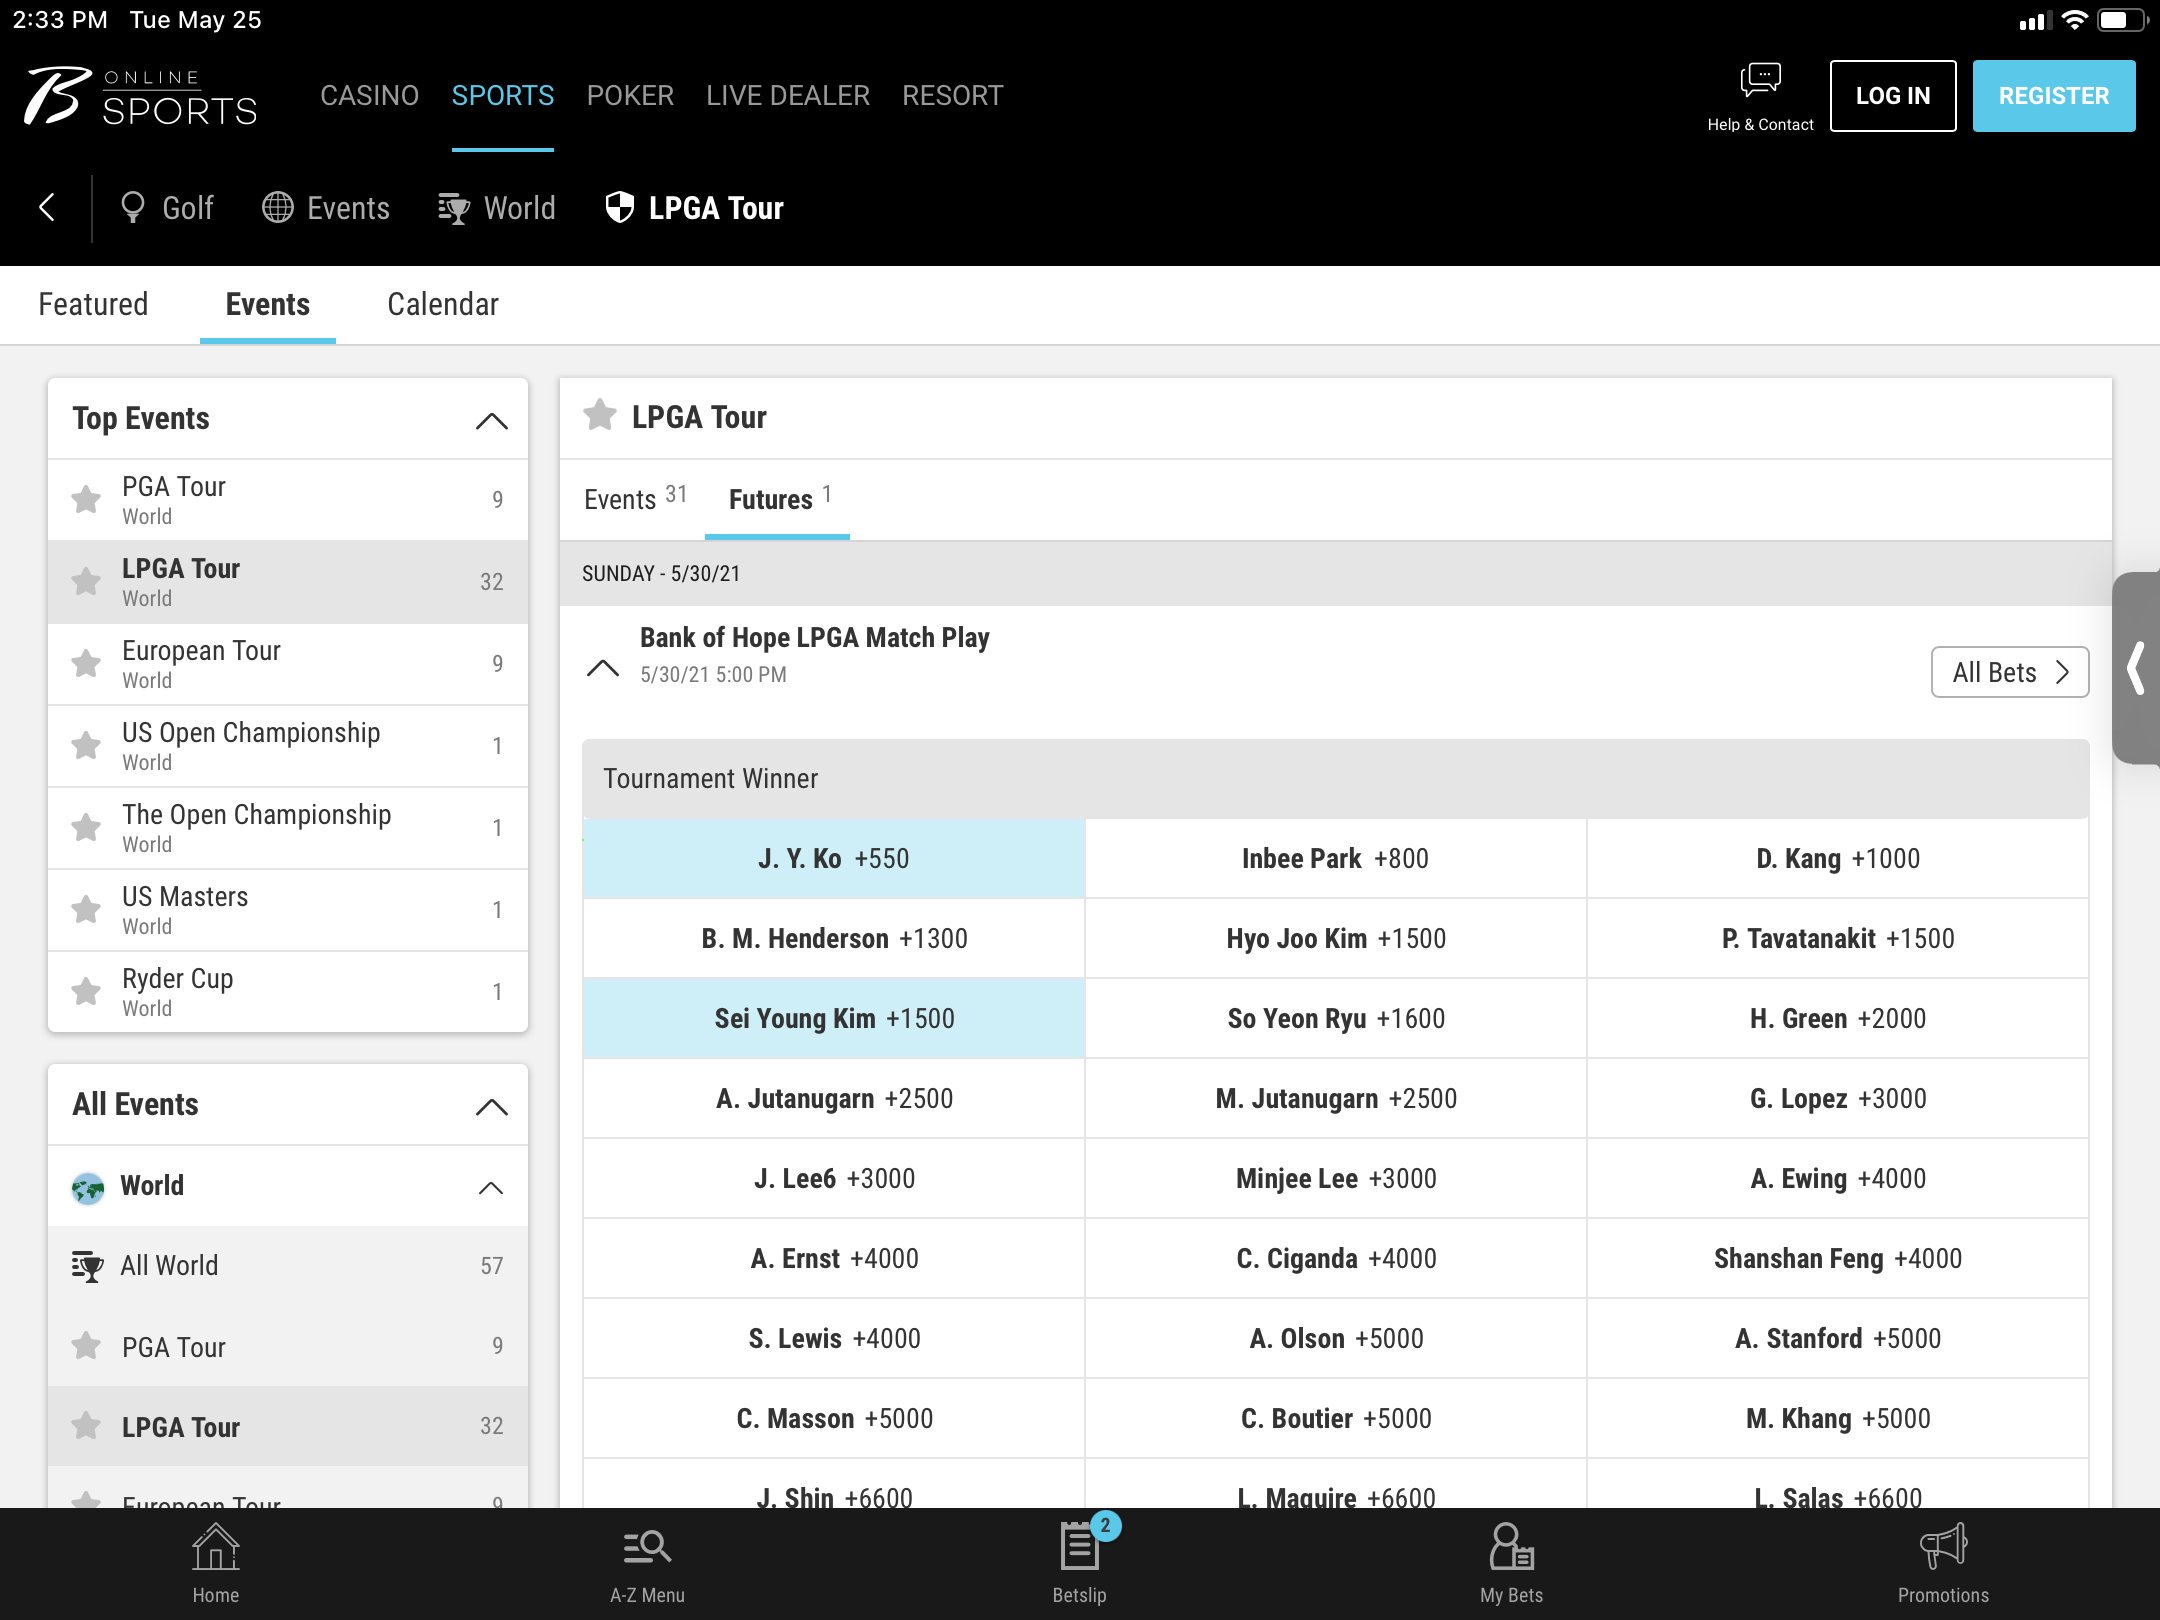2160x1620 pixels.
Task: Select the Golf pin icon breadcrumb
Action: point(132,208)
